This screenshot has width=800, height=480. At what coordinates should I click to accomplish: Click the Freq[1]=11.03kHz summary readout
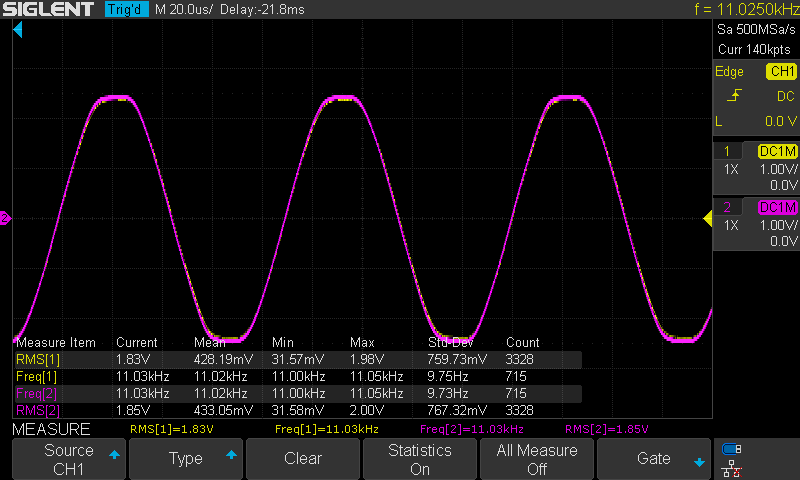click(327, 429)
